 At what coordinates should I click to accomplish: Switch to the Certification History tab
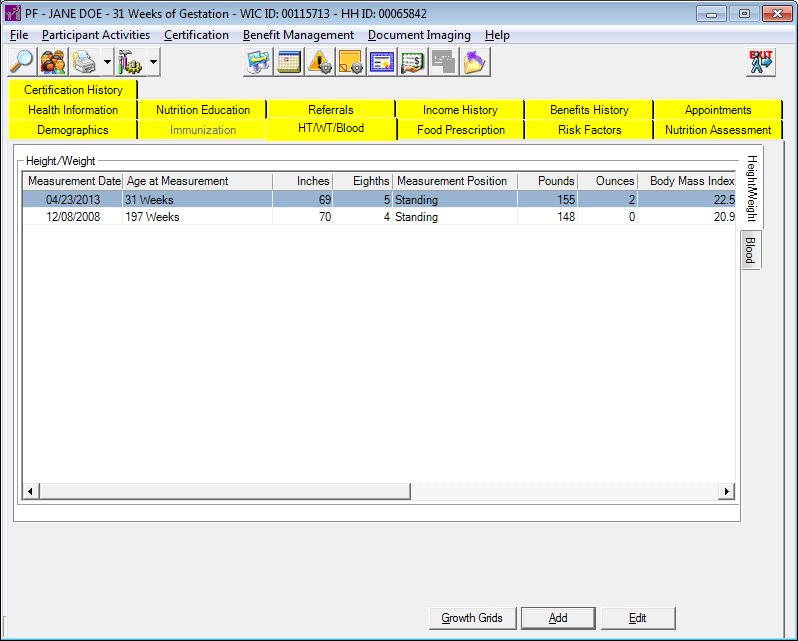(x=73, y=90)
